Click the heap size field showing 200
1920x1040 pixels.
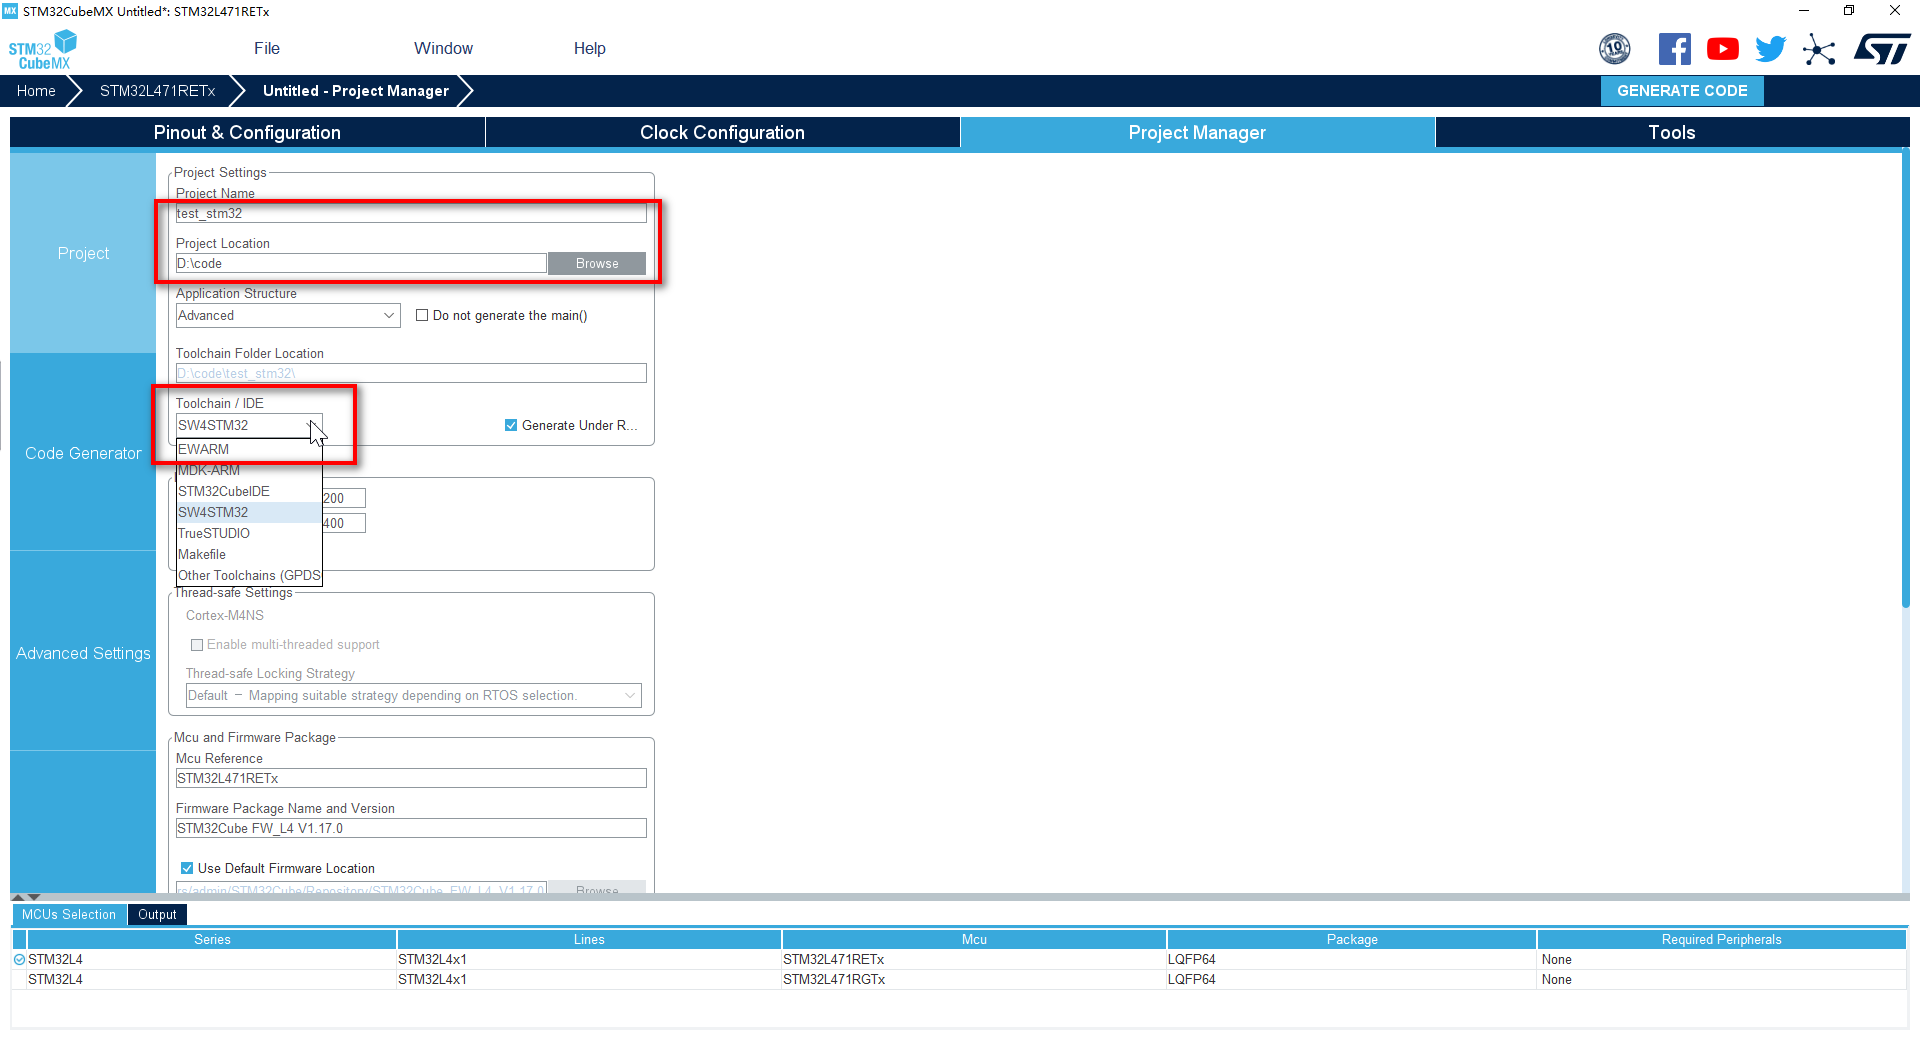[344, 498]
